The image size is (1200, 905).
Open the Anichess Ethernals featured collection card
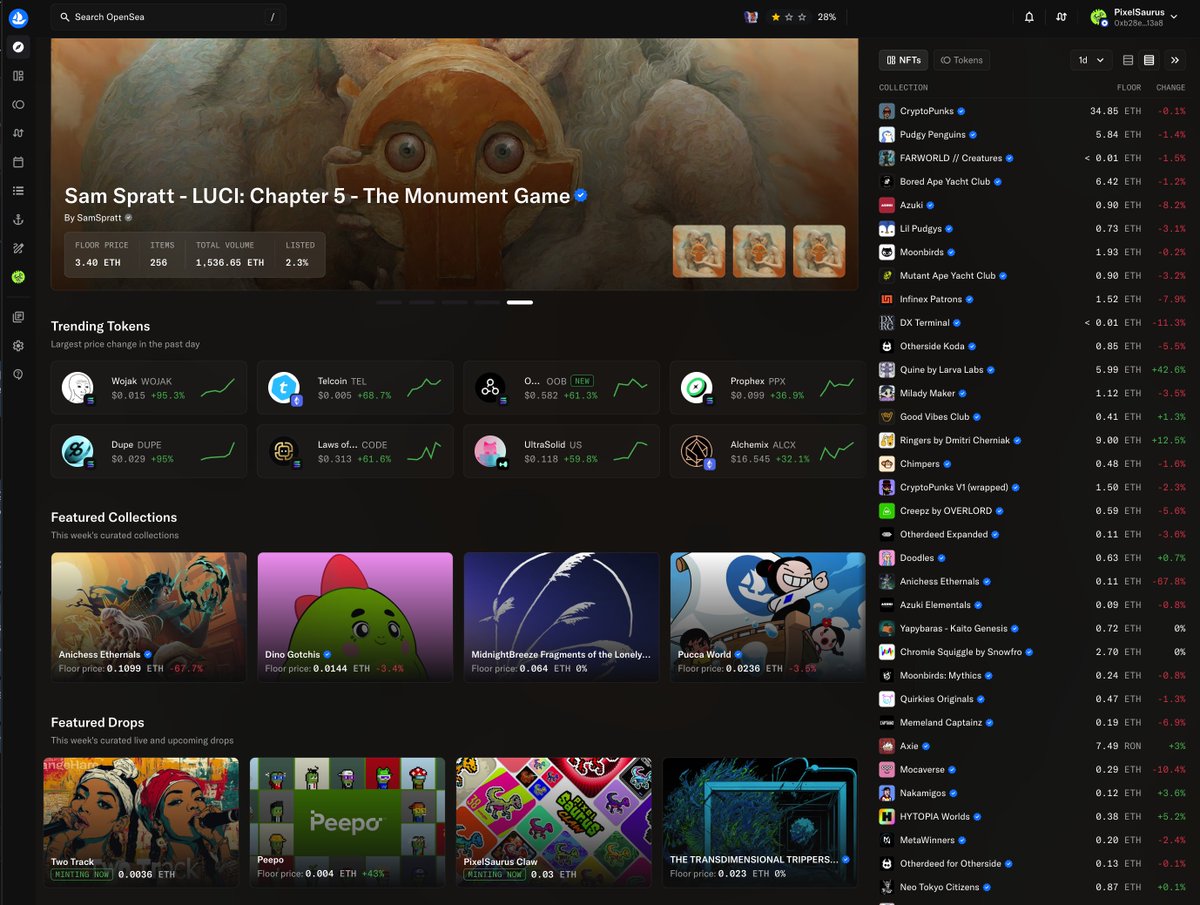tap(149, 617)
